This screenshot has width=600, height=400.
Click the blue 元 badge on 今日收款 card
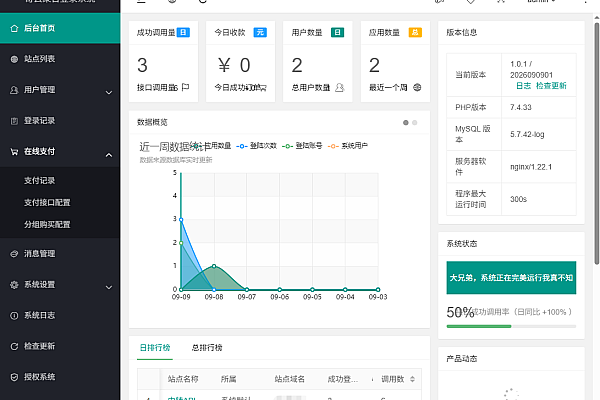tap(260, 33)
